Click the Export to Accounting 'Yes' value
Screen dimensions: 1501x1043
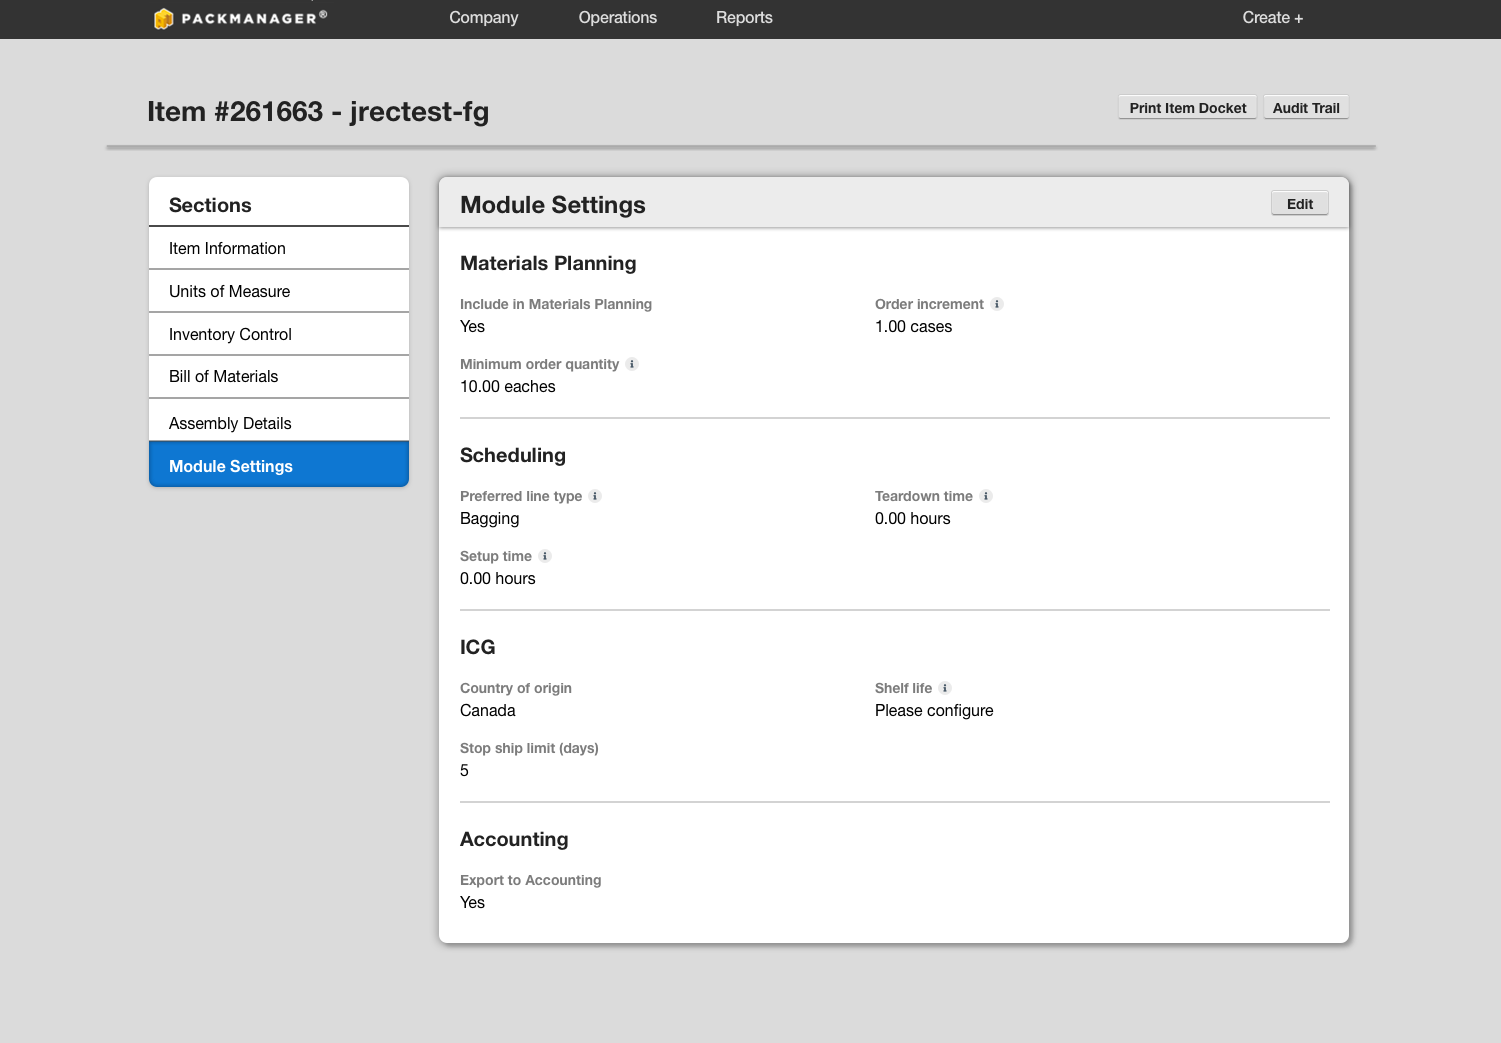click(472, 903)
